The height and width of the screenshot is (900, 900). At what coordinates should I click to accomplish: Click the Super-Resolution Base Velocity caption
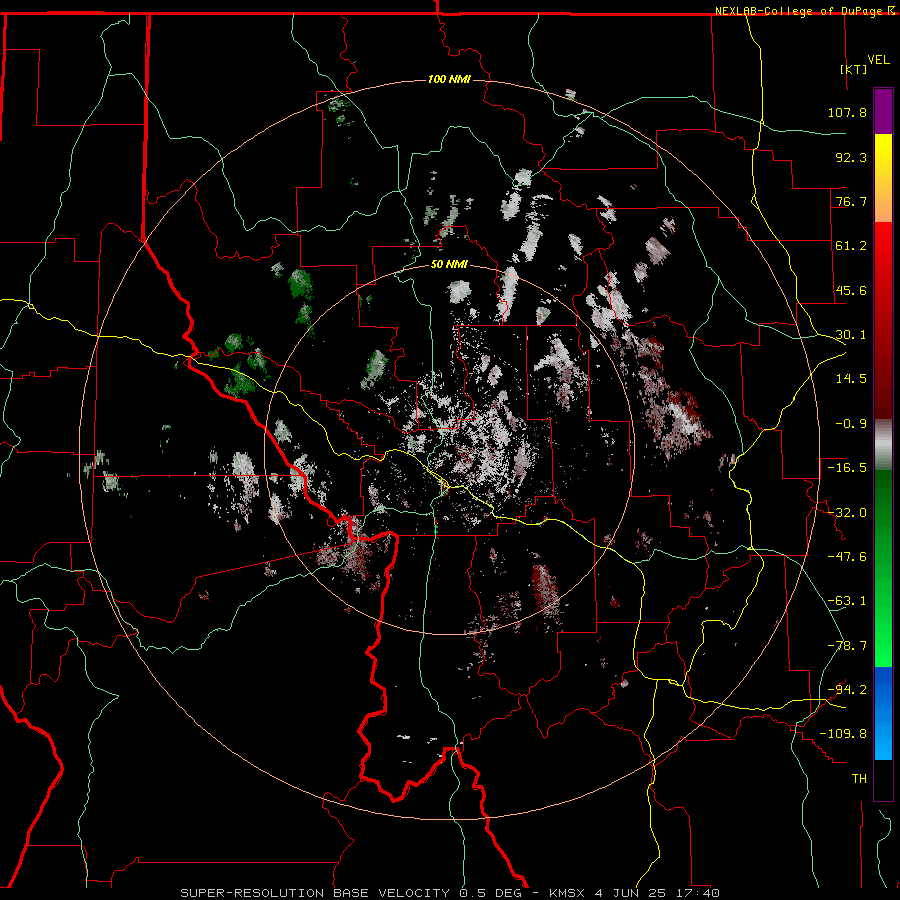(449, 893)
